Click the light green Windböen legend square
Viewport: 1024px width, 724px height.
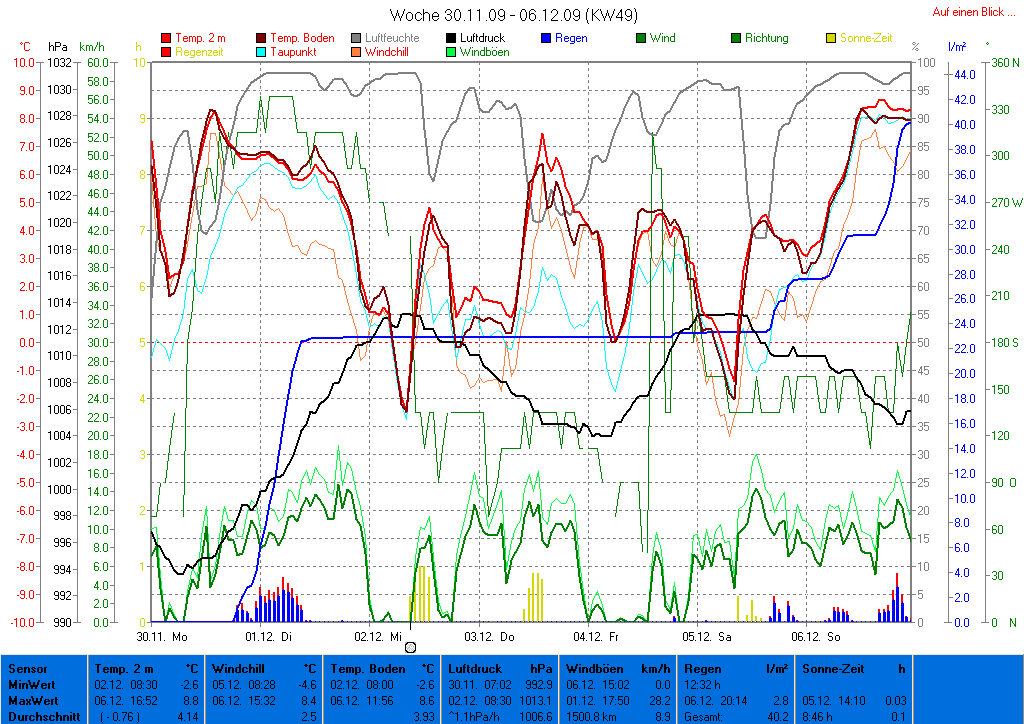[x=452, y=52]
